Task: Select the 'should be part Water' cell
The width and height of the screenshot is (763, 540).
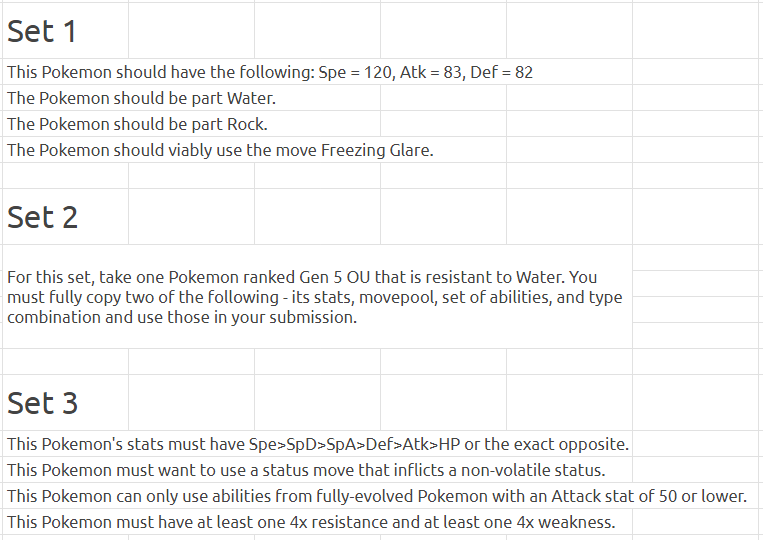Action: pyautogui.click(x=141, y=98)
